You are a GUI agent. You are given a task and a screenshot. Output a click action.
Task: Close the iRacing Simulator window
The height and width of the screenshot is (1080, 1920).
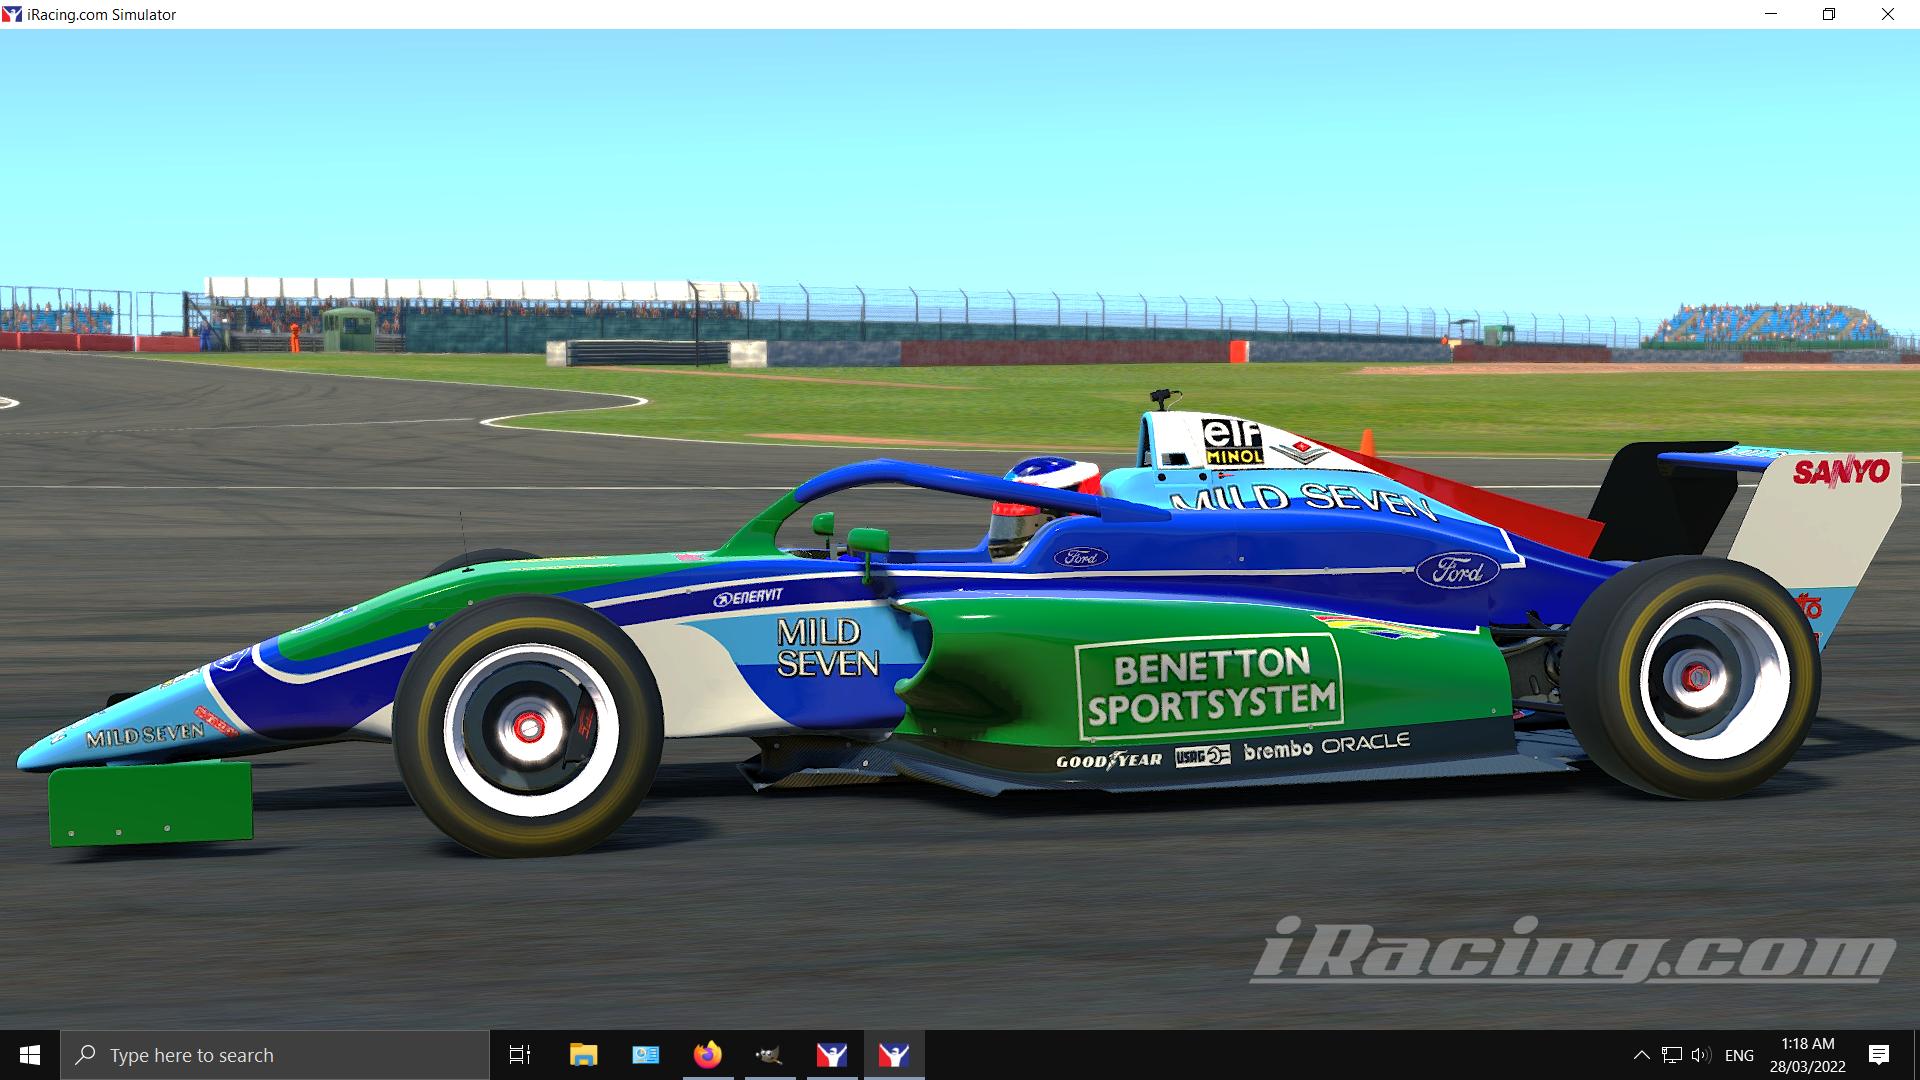[1888, 14]
